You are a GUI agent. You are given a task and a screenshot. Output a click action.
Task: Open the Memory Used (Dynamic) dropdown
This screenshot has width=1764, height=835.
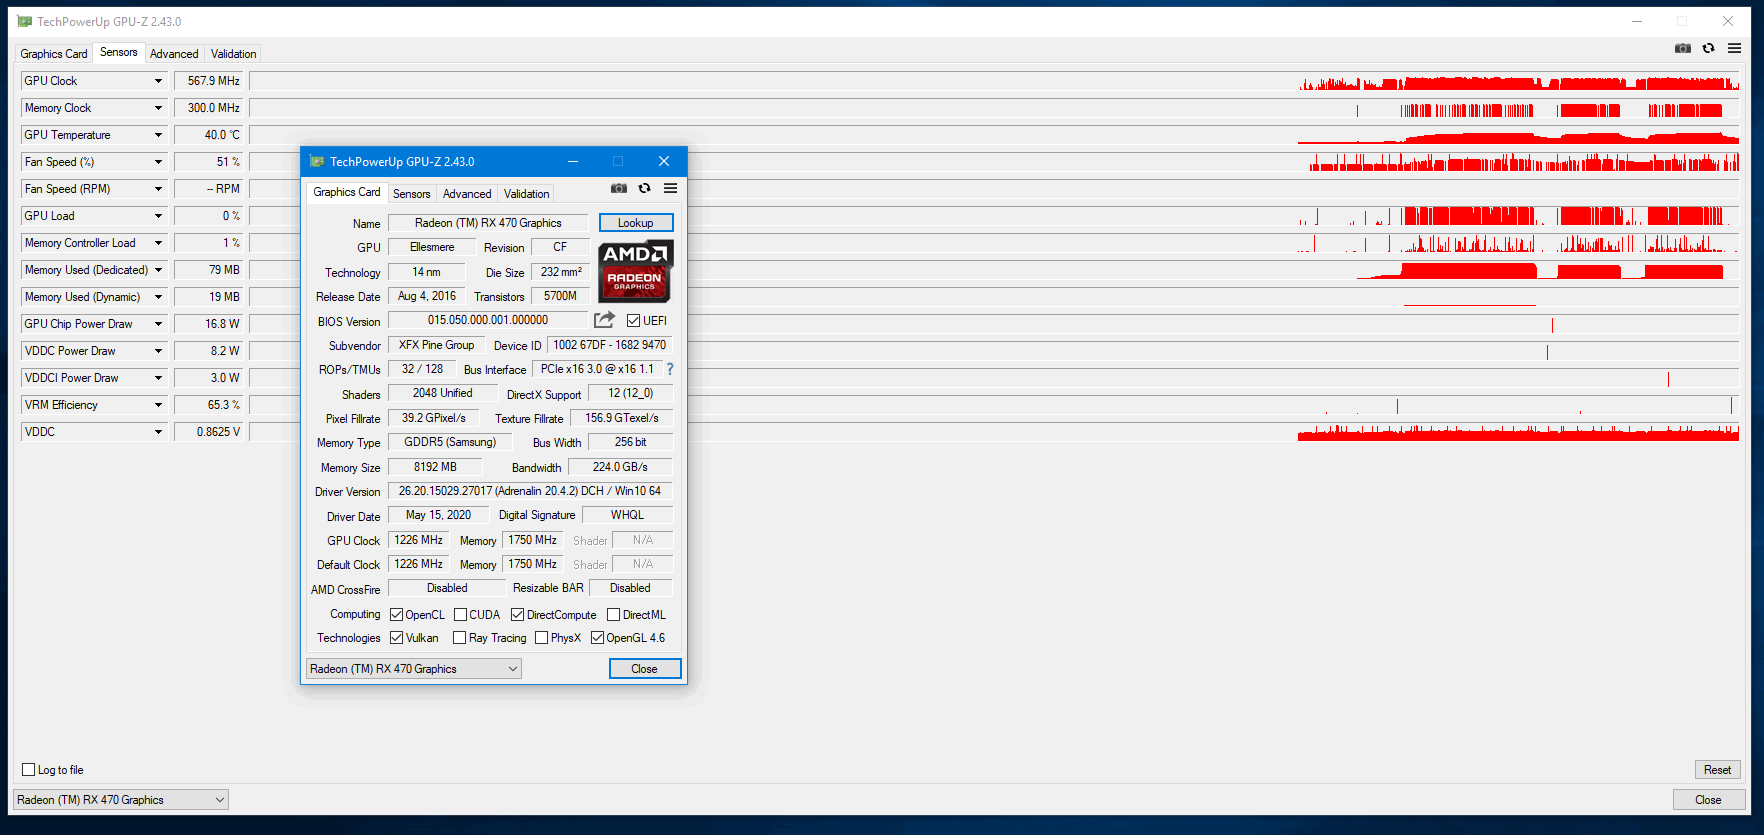tap(158, 297)
